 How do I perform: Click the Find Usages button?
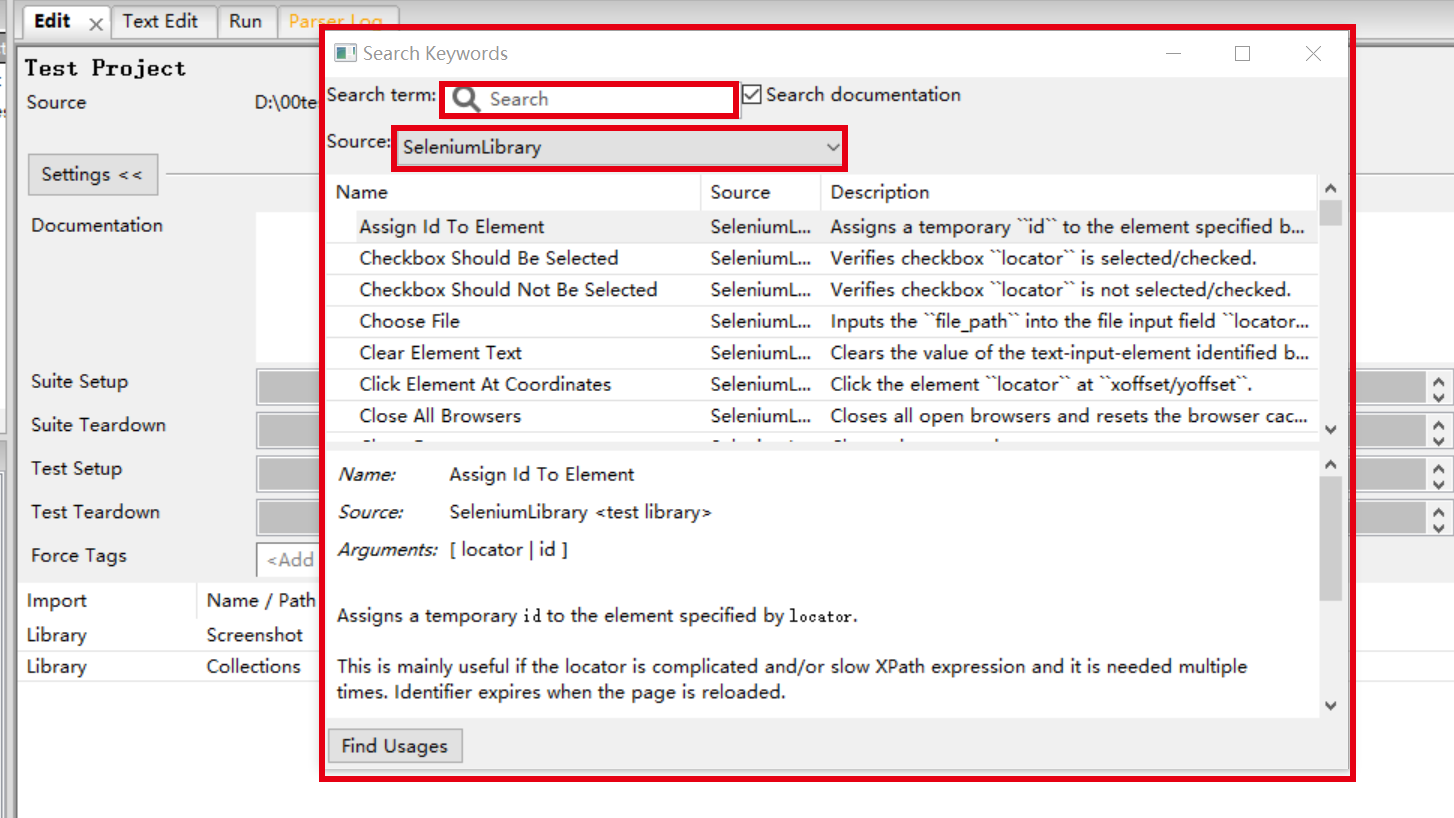click(x=395, y=746)
